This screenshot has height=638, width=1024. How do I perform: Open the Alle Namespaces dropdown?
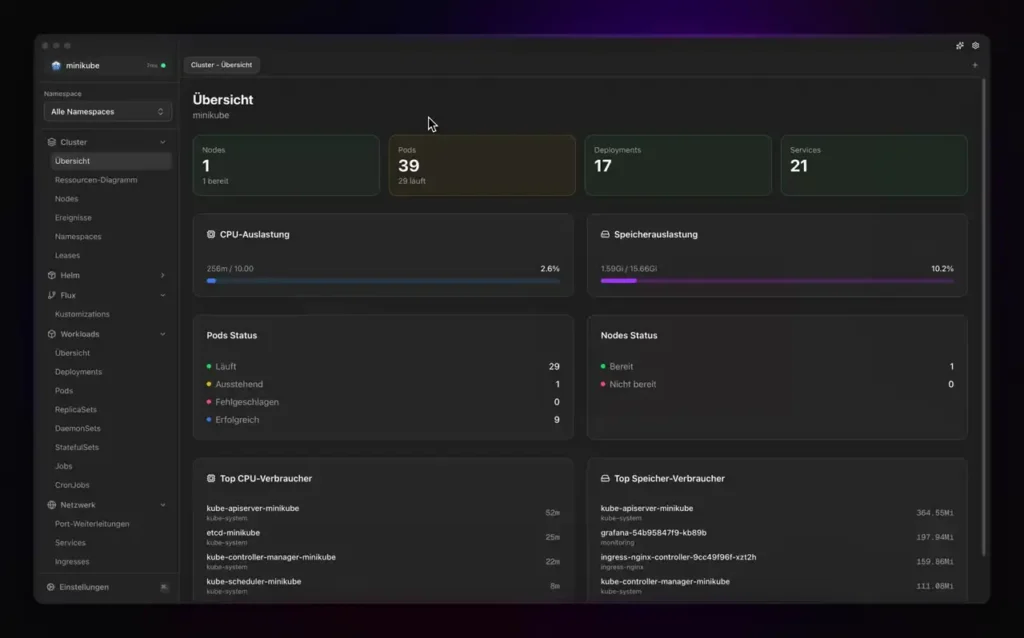(107, 111)
